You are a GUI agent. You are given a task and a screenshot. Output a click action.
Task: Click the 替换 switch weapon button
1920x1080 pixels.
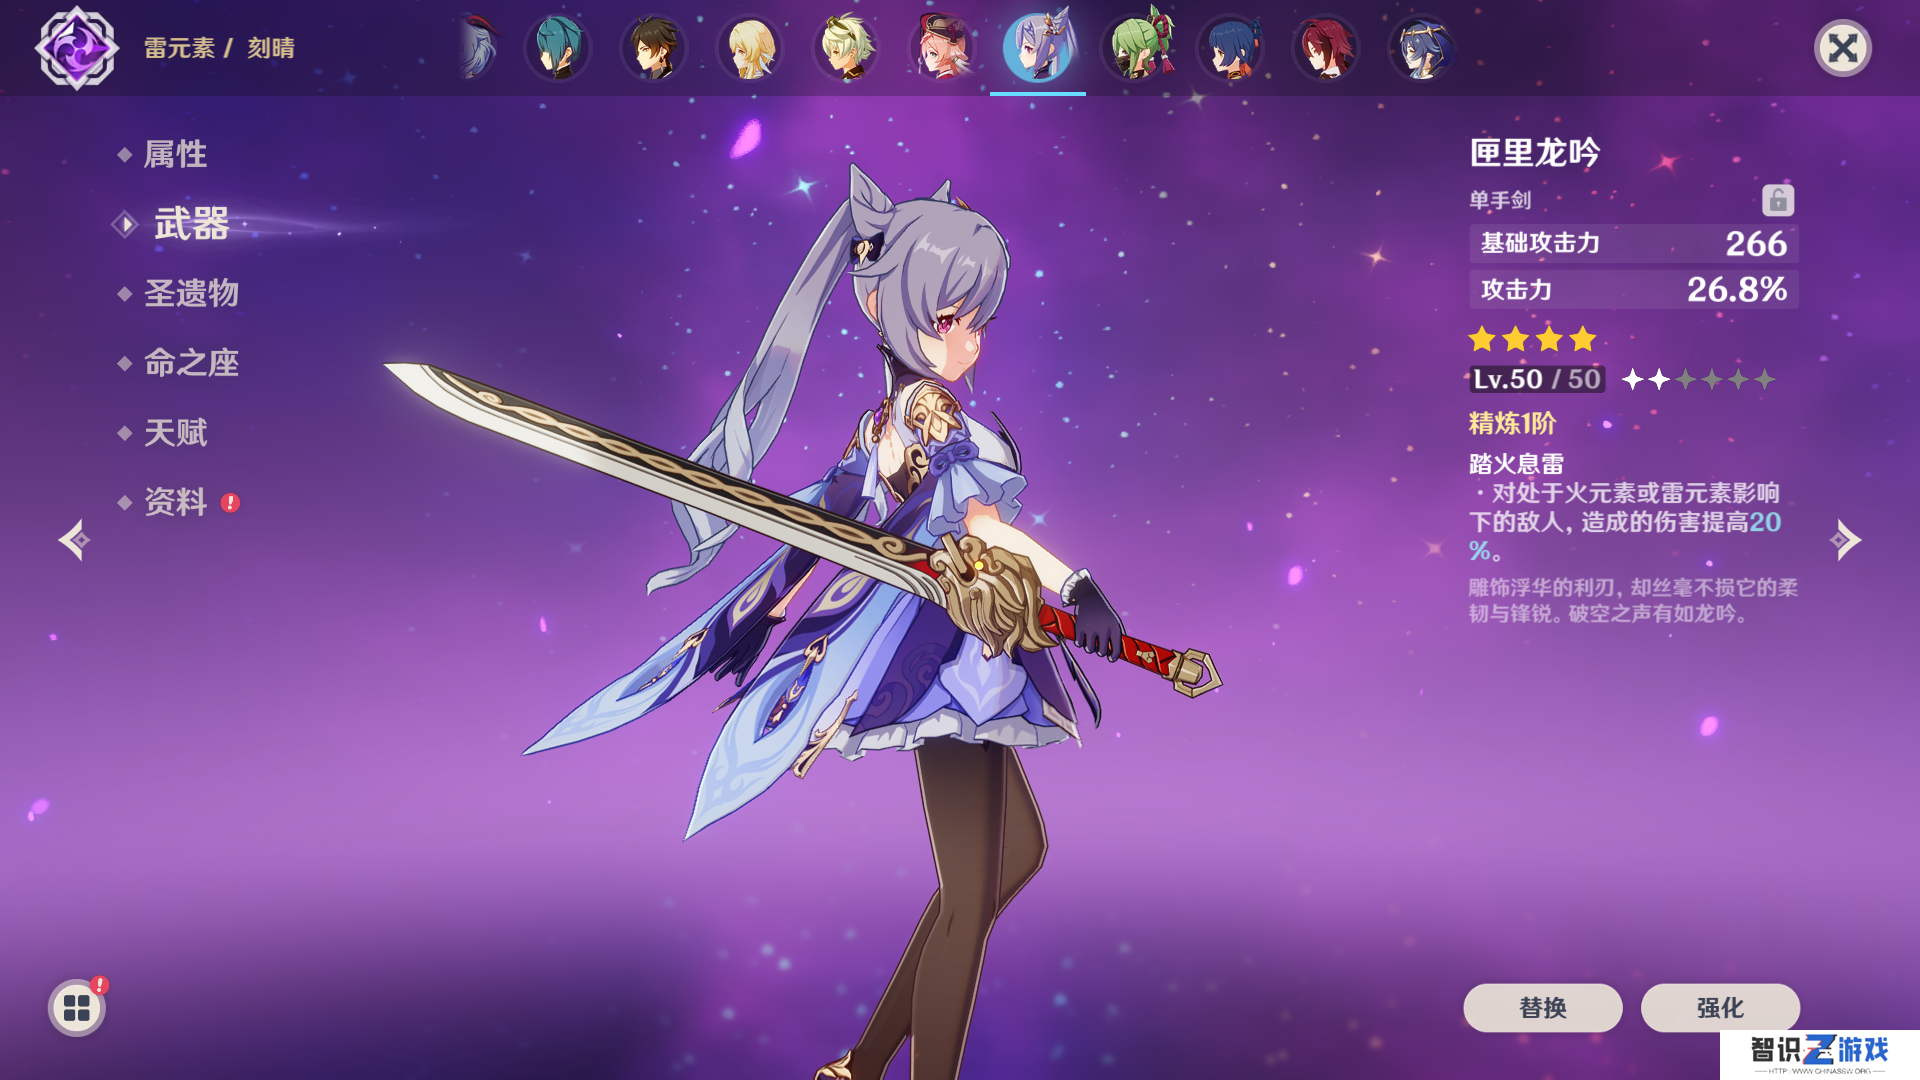1542,1008
